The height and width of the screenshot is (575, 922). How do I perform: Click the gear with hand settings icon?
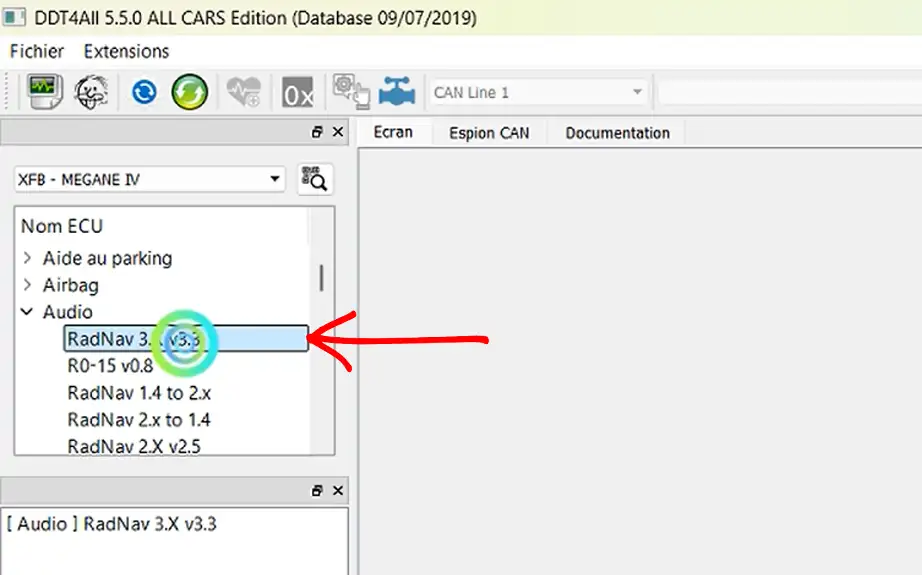coord(351,91)
